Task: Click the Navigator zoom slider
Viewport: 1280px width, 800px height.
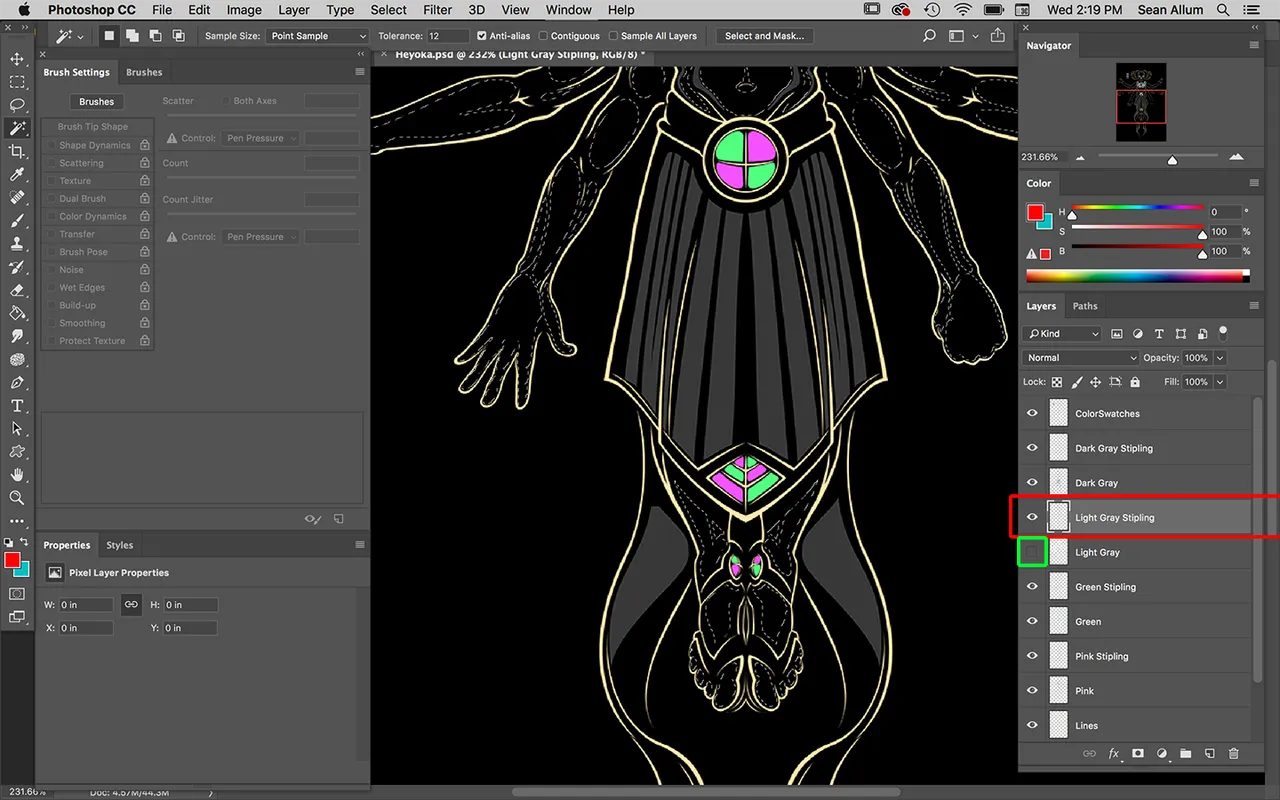Action: click(1158, 157)
